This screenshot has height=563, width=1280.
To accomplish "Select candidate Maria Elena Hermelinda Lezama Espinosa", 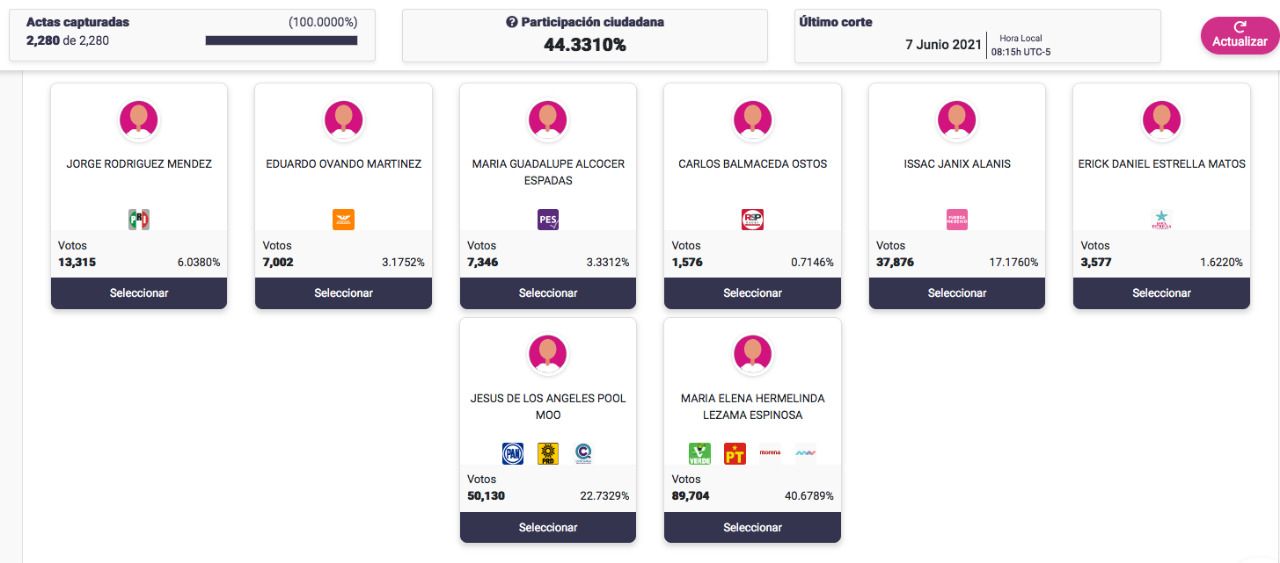I will (752, 527).
